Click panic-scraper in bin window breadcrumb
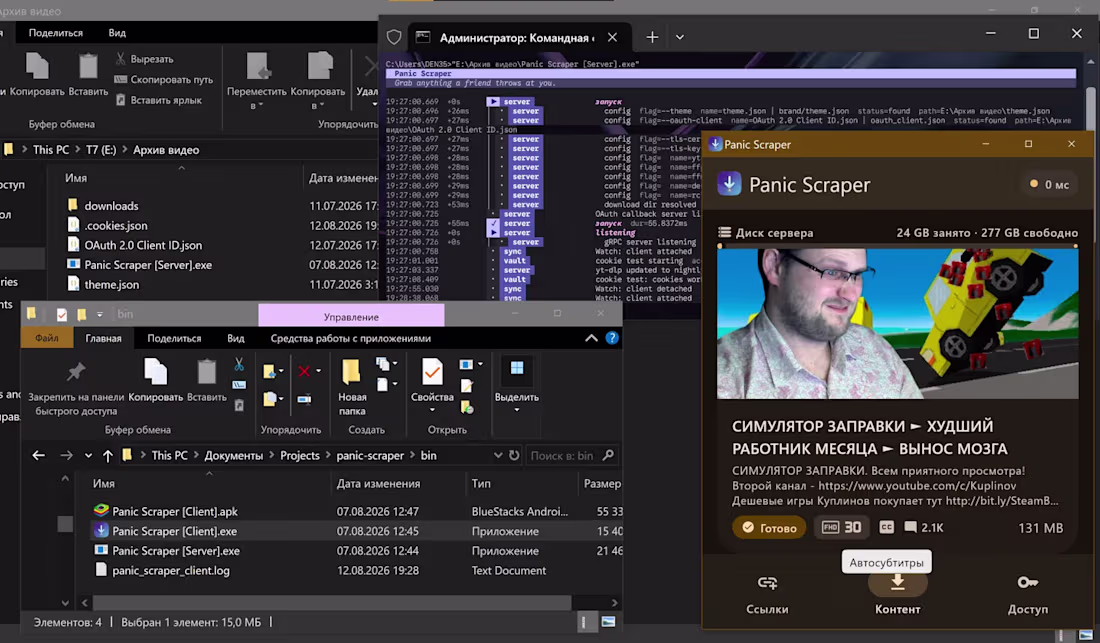 pos(370,456)
